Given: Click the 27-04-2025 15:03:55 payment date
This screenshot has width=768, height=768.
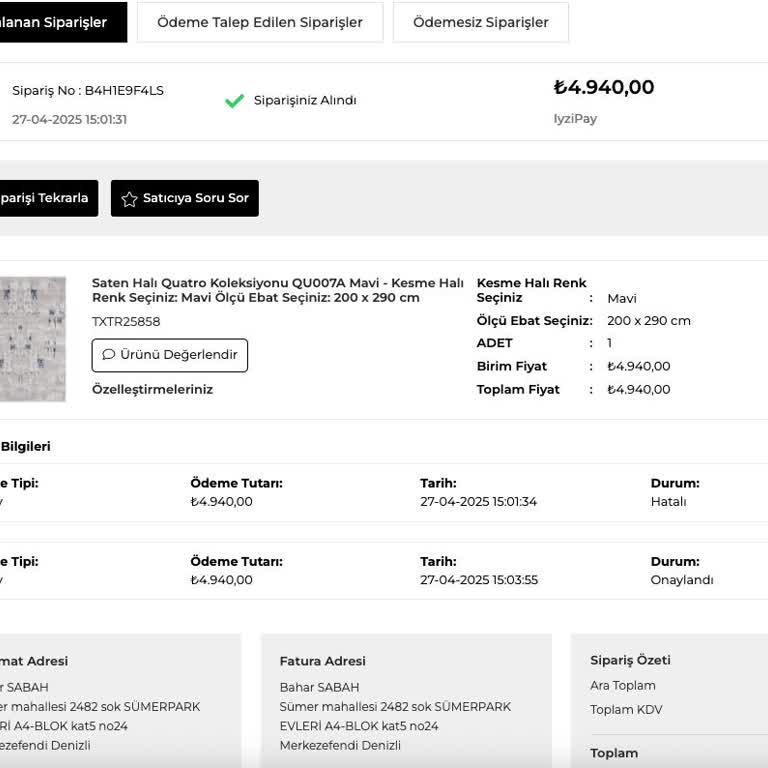Looking at the screenshot, I should [479, 580].
